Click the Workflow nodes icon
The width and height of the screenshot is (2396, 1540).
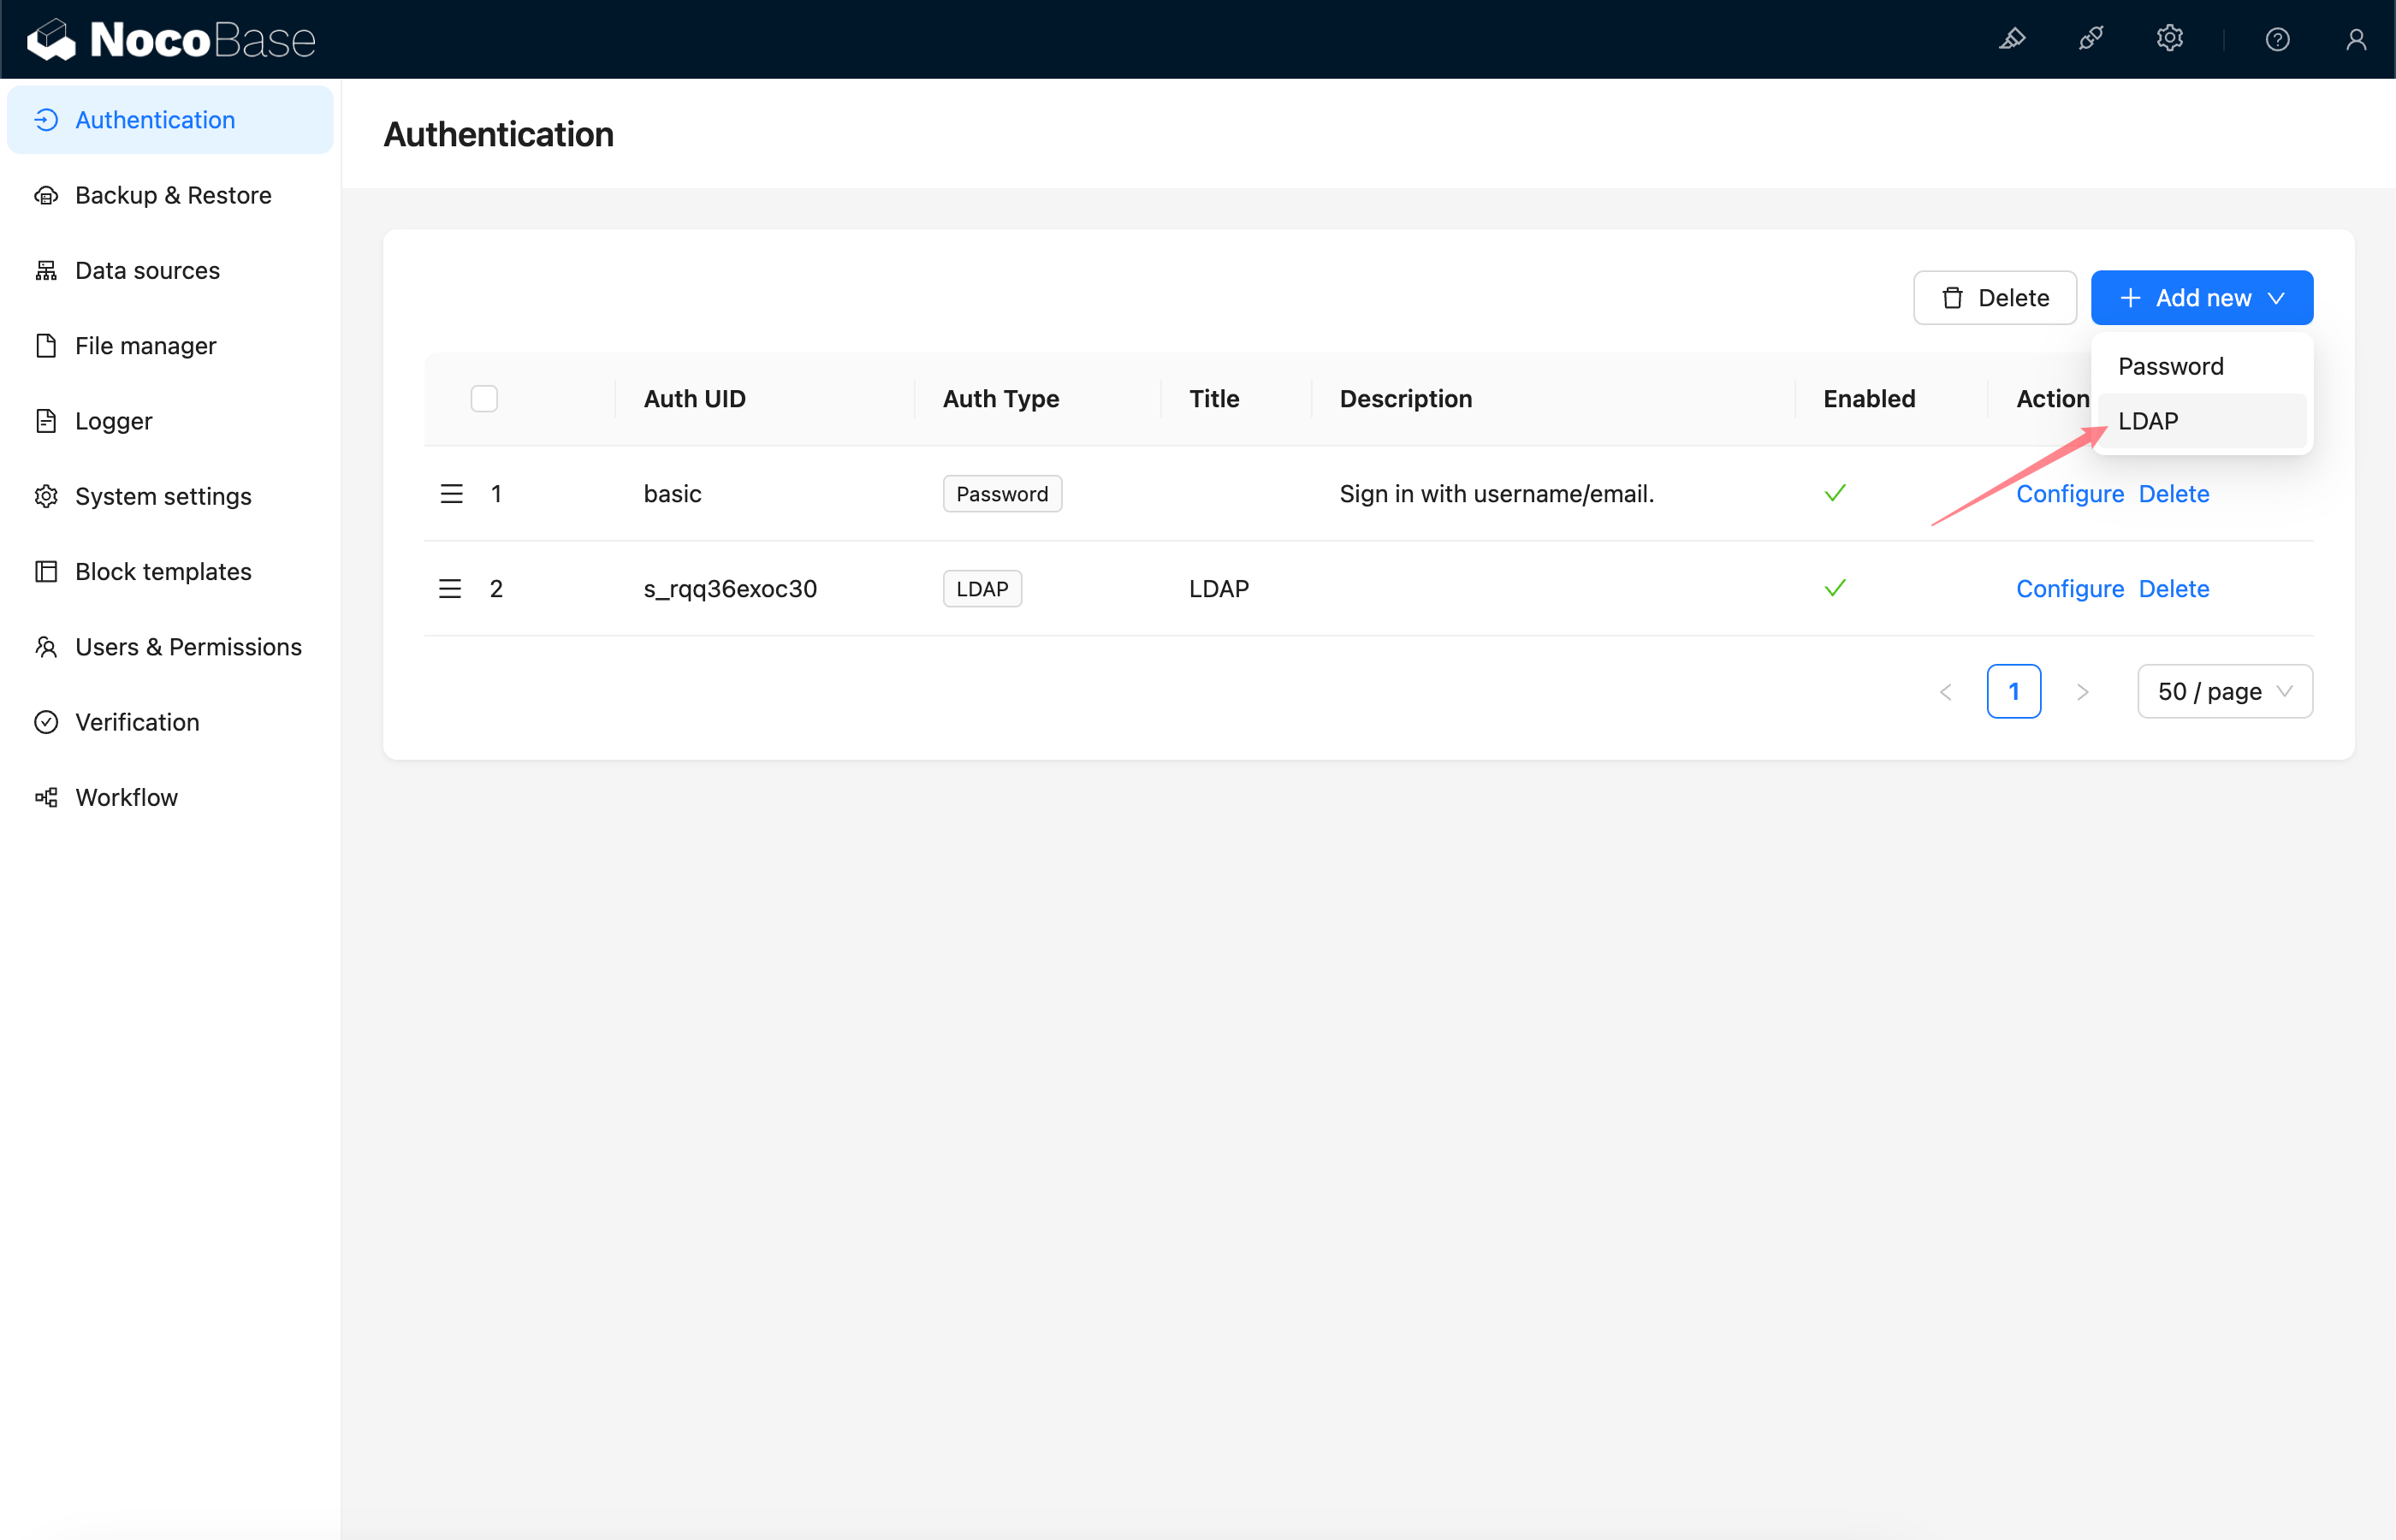[46, 797]
